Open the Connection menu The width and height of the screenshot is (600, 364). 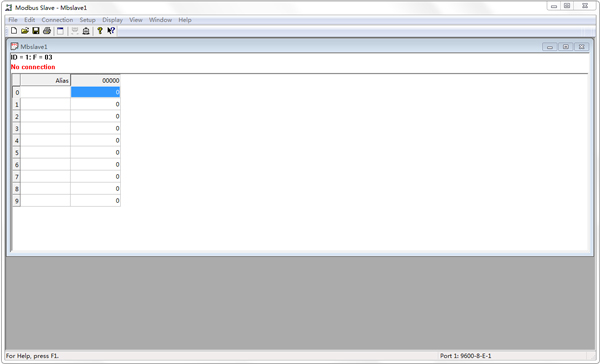point(57,20)
